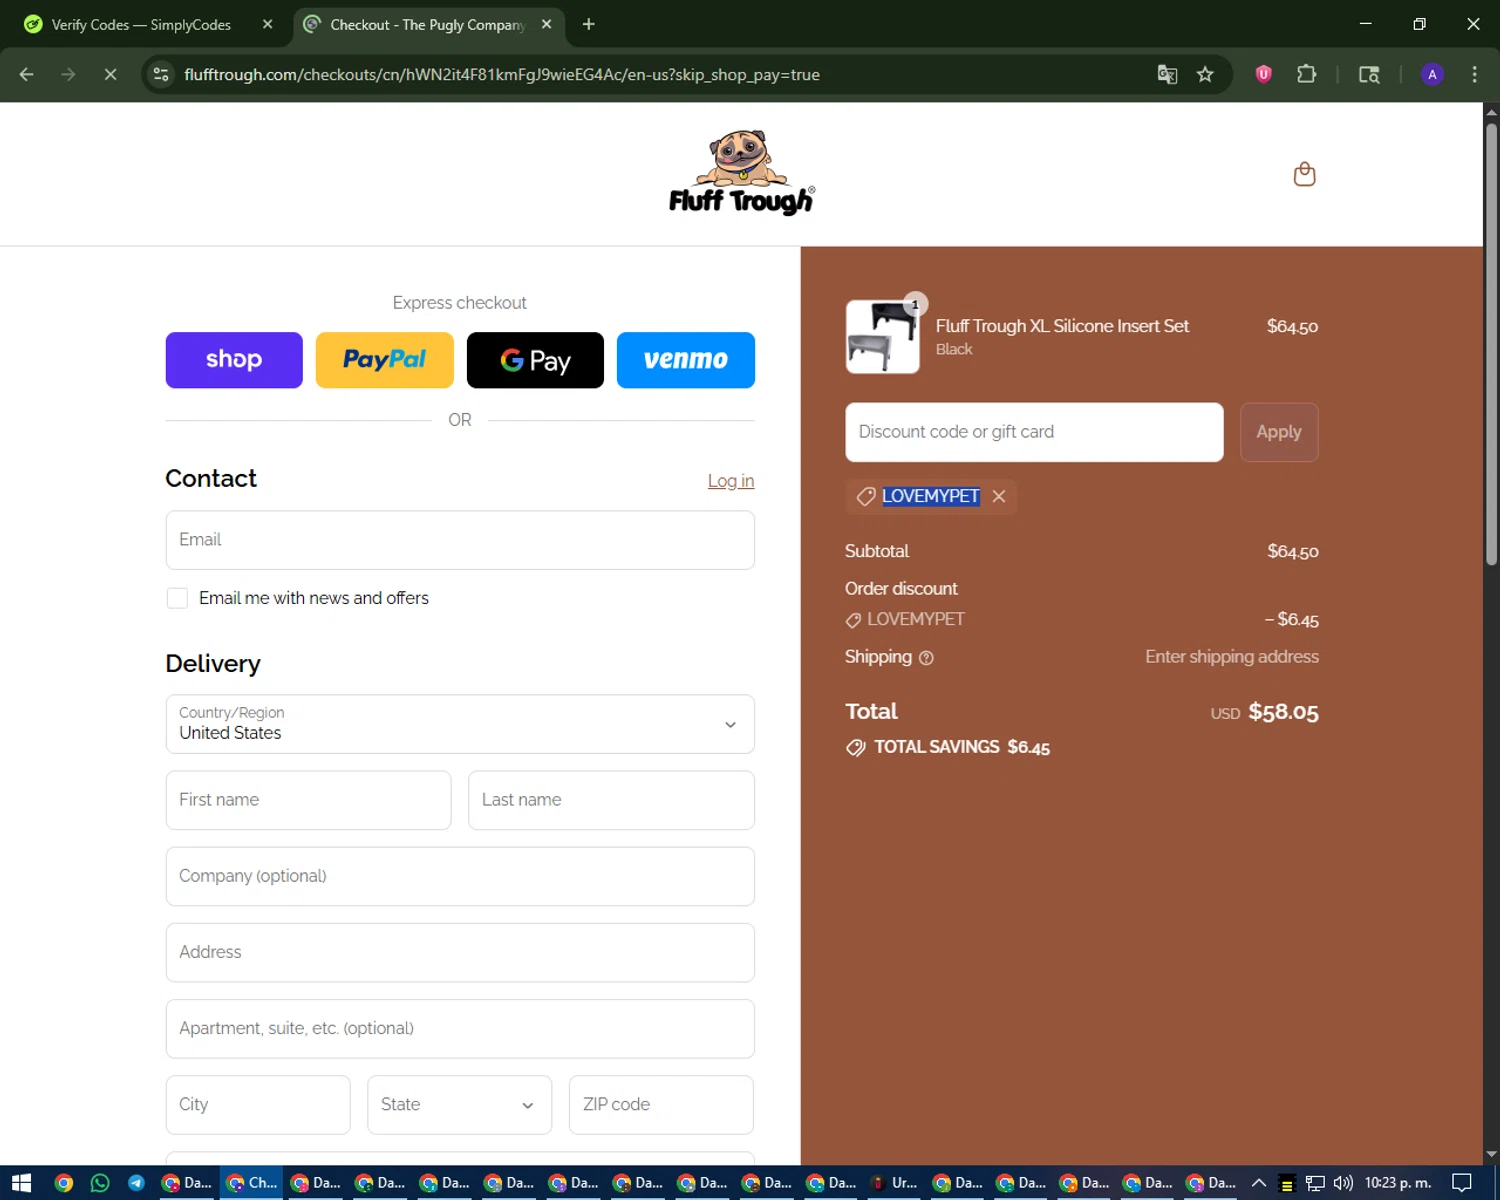
Task: Open WhatsApp from the taskbar
Action: pyautogui.click(x=100, y=1183)
